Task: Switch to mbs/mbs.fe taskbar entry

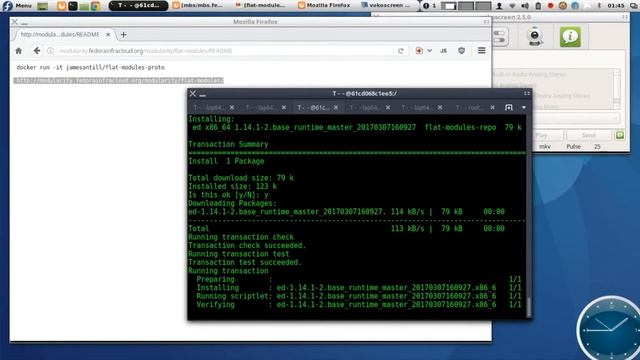Action: pyautogui.click(x=199, y=5)
